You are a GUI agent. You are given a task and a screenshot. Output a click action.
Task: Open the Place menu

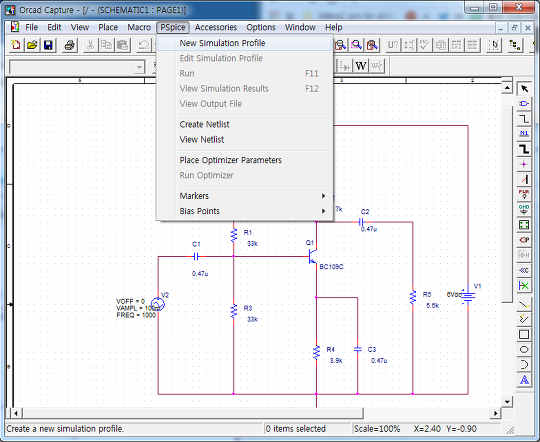[108, 27]
